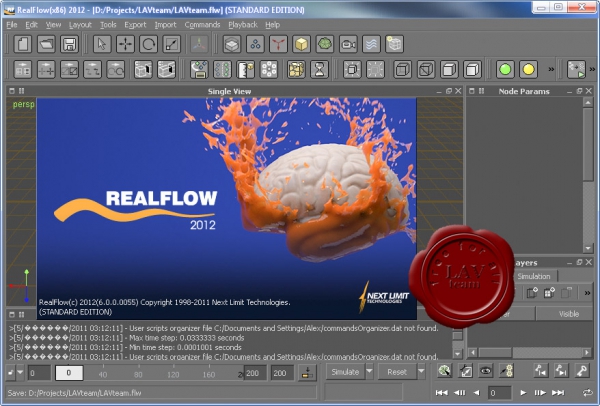Add a particle emitter with blue dots icon
Viewport: 600px width, 406px height.
[255, 44]
